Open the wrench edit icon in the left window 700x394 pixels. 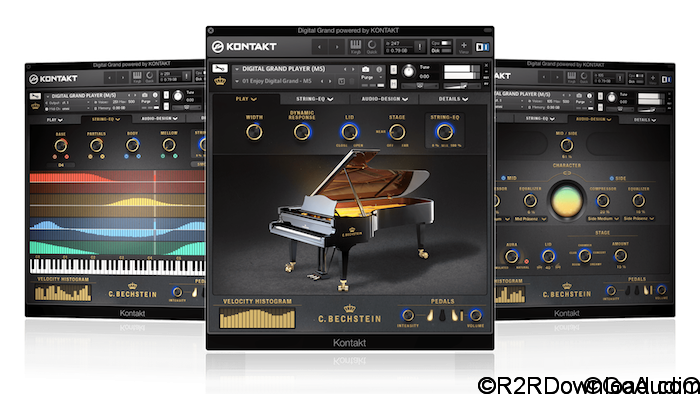[35, 96]
